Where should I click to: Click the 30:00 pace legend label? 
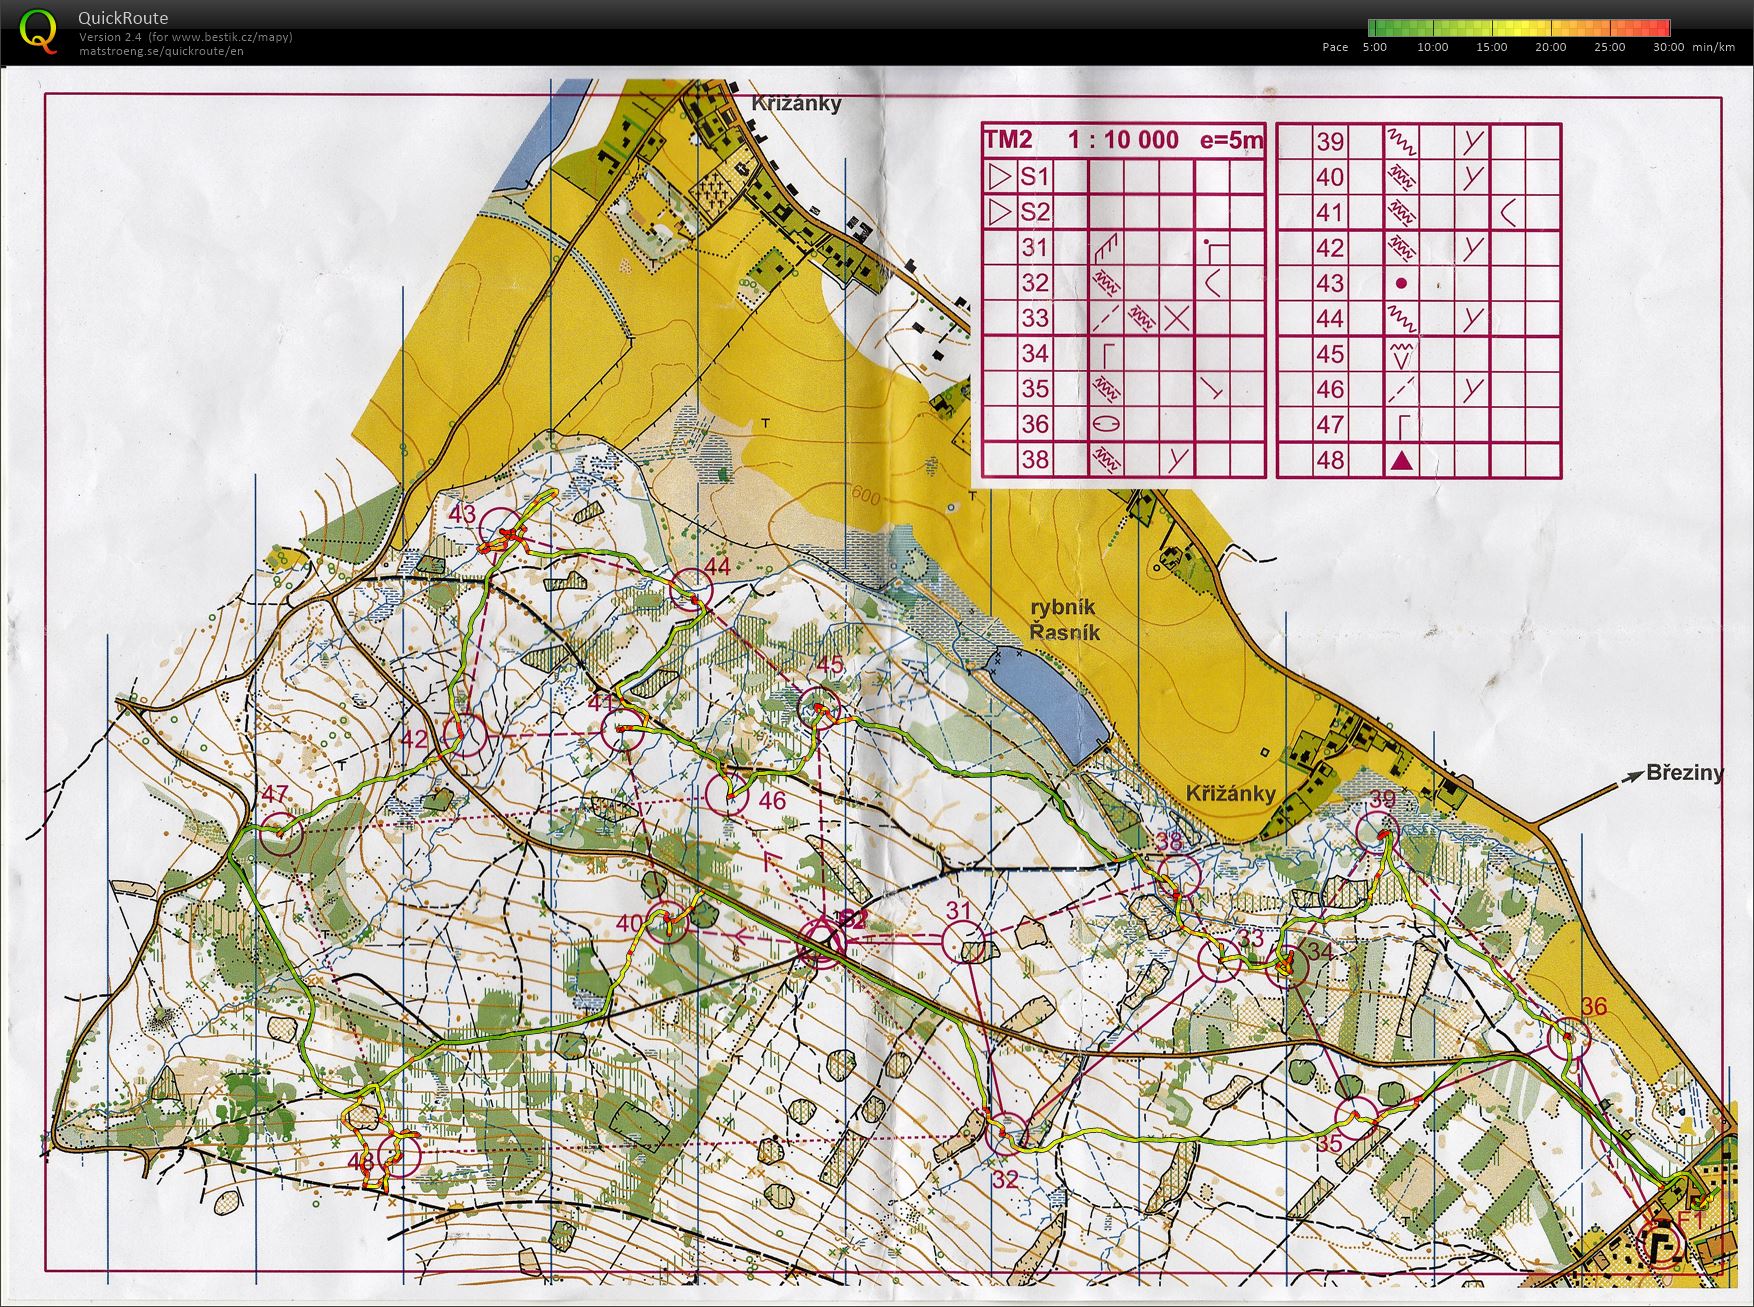[1669, 47]
